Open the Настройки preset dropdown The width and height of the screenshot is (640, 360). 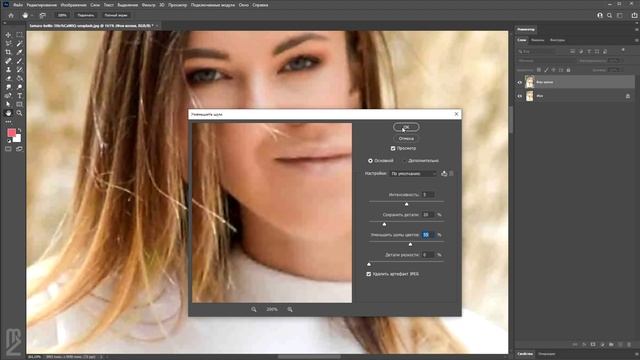pos(413,173)
